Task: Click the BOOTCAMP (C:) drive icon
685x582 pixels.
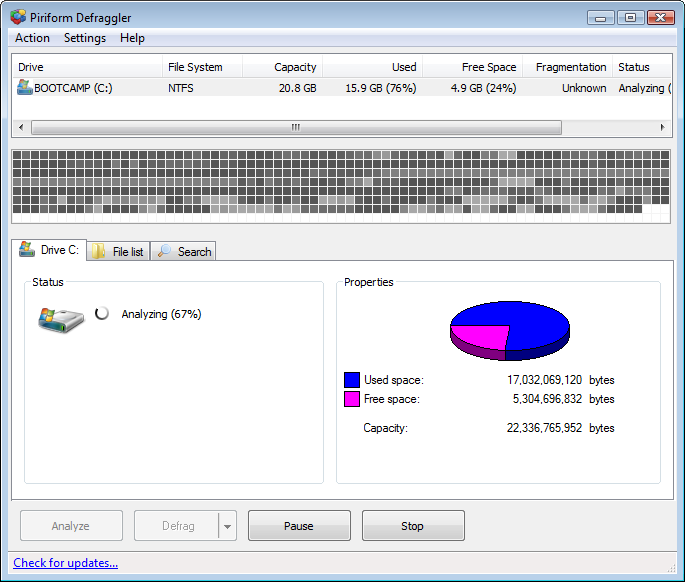Action: 25,88
